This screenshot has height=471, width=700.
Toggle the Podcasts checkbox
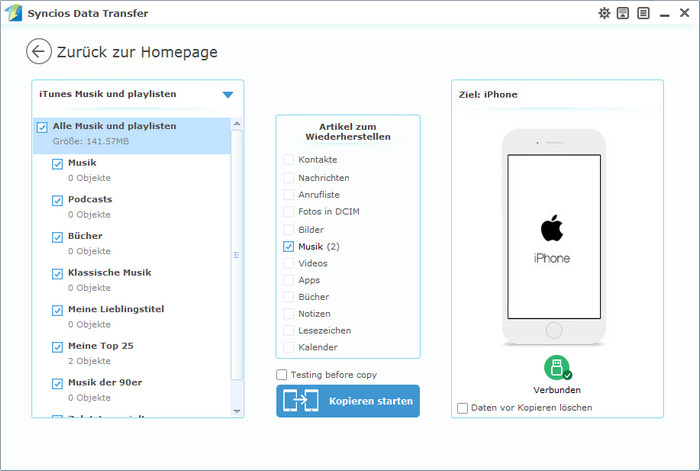click(x=57, y=201)
